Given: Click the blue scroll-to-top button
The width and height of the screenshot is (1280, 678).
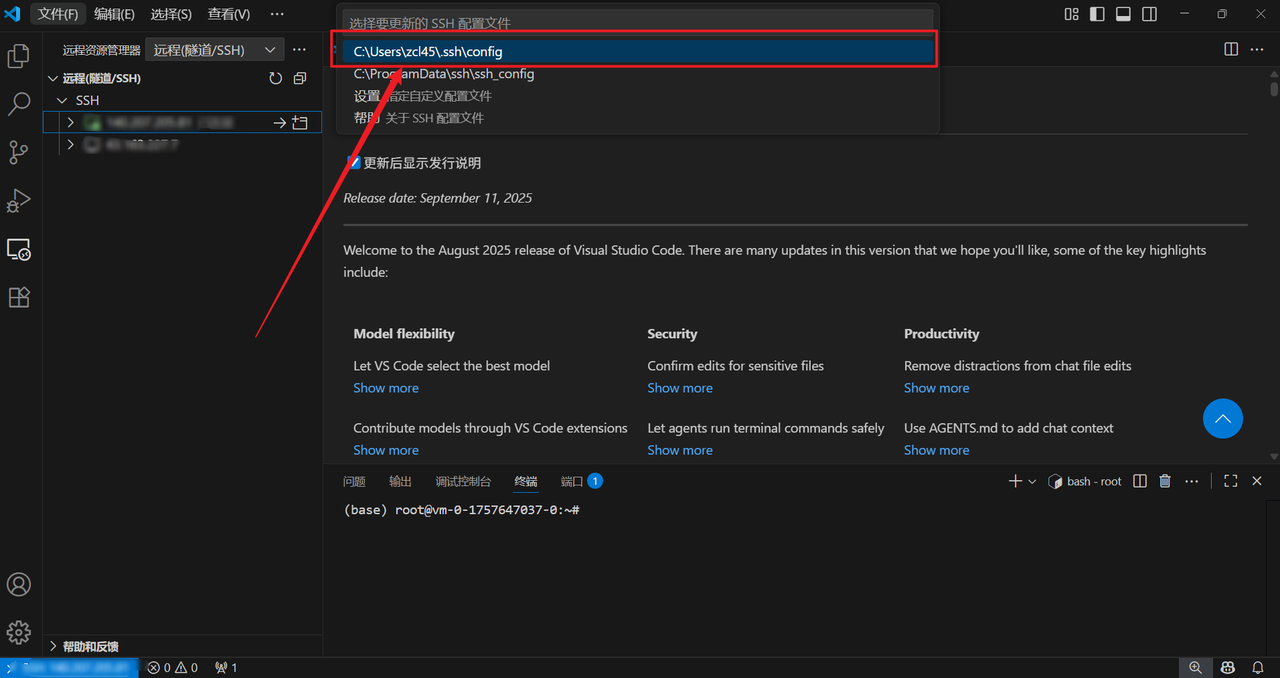Looking at the screenshot, I should click(x=1222, y=419).
